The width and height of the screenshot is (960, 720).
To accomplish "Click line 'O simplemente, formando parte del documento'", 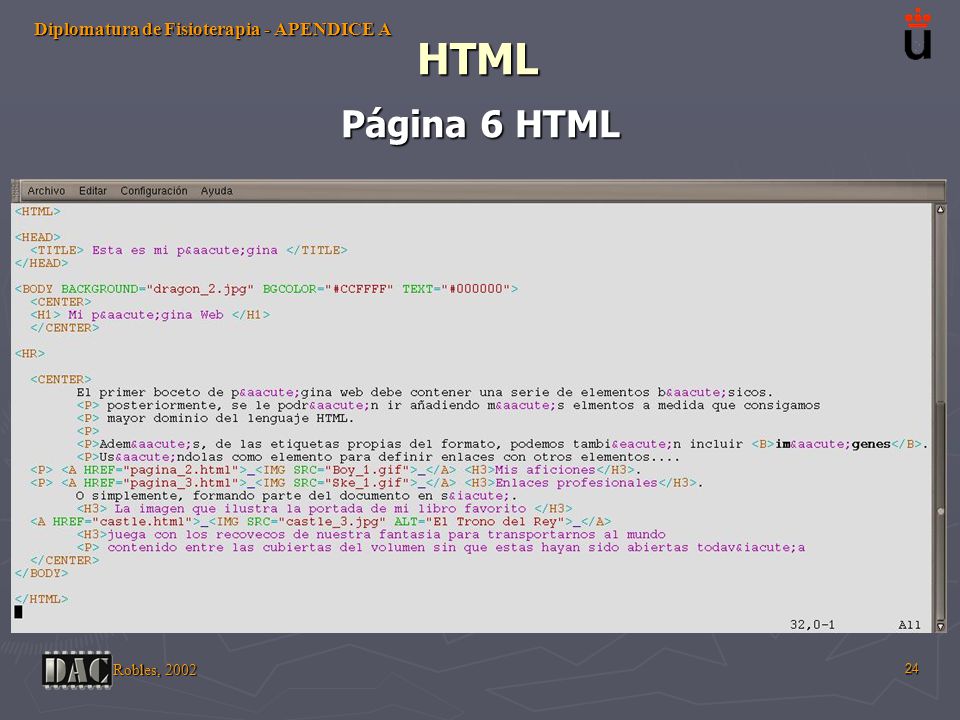I will (296, 495).
